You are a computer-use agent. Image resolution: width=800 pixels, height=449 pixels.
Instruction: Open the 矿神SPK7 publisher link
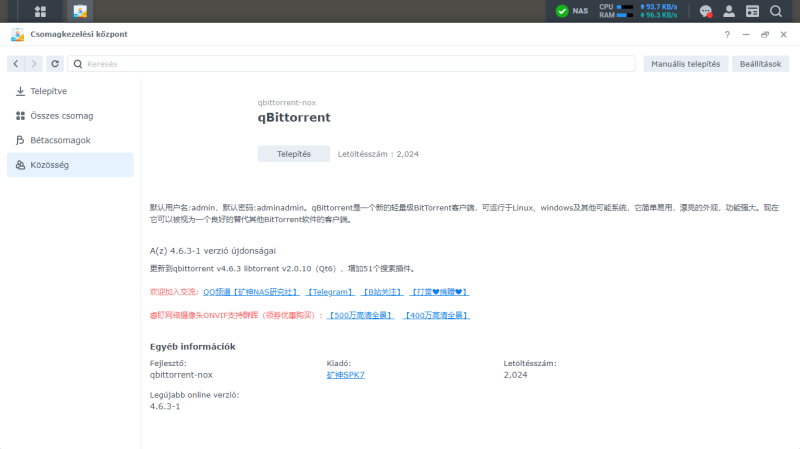(x=345, y=375)
